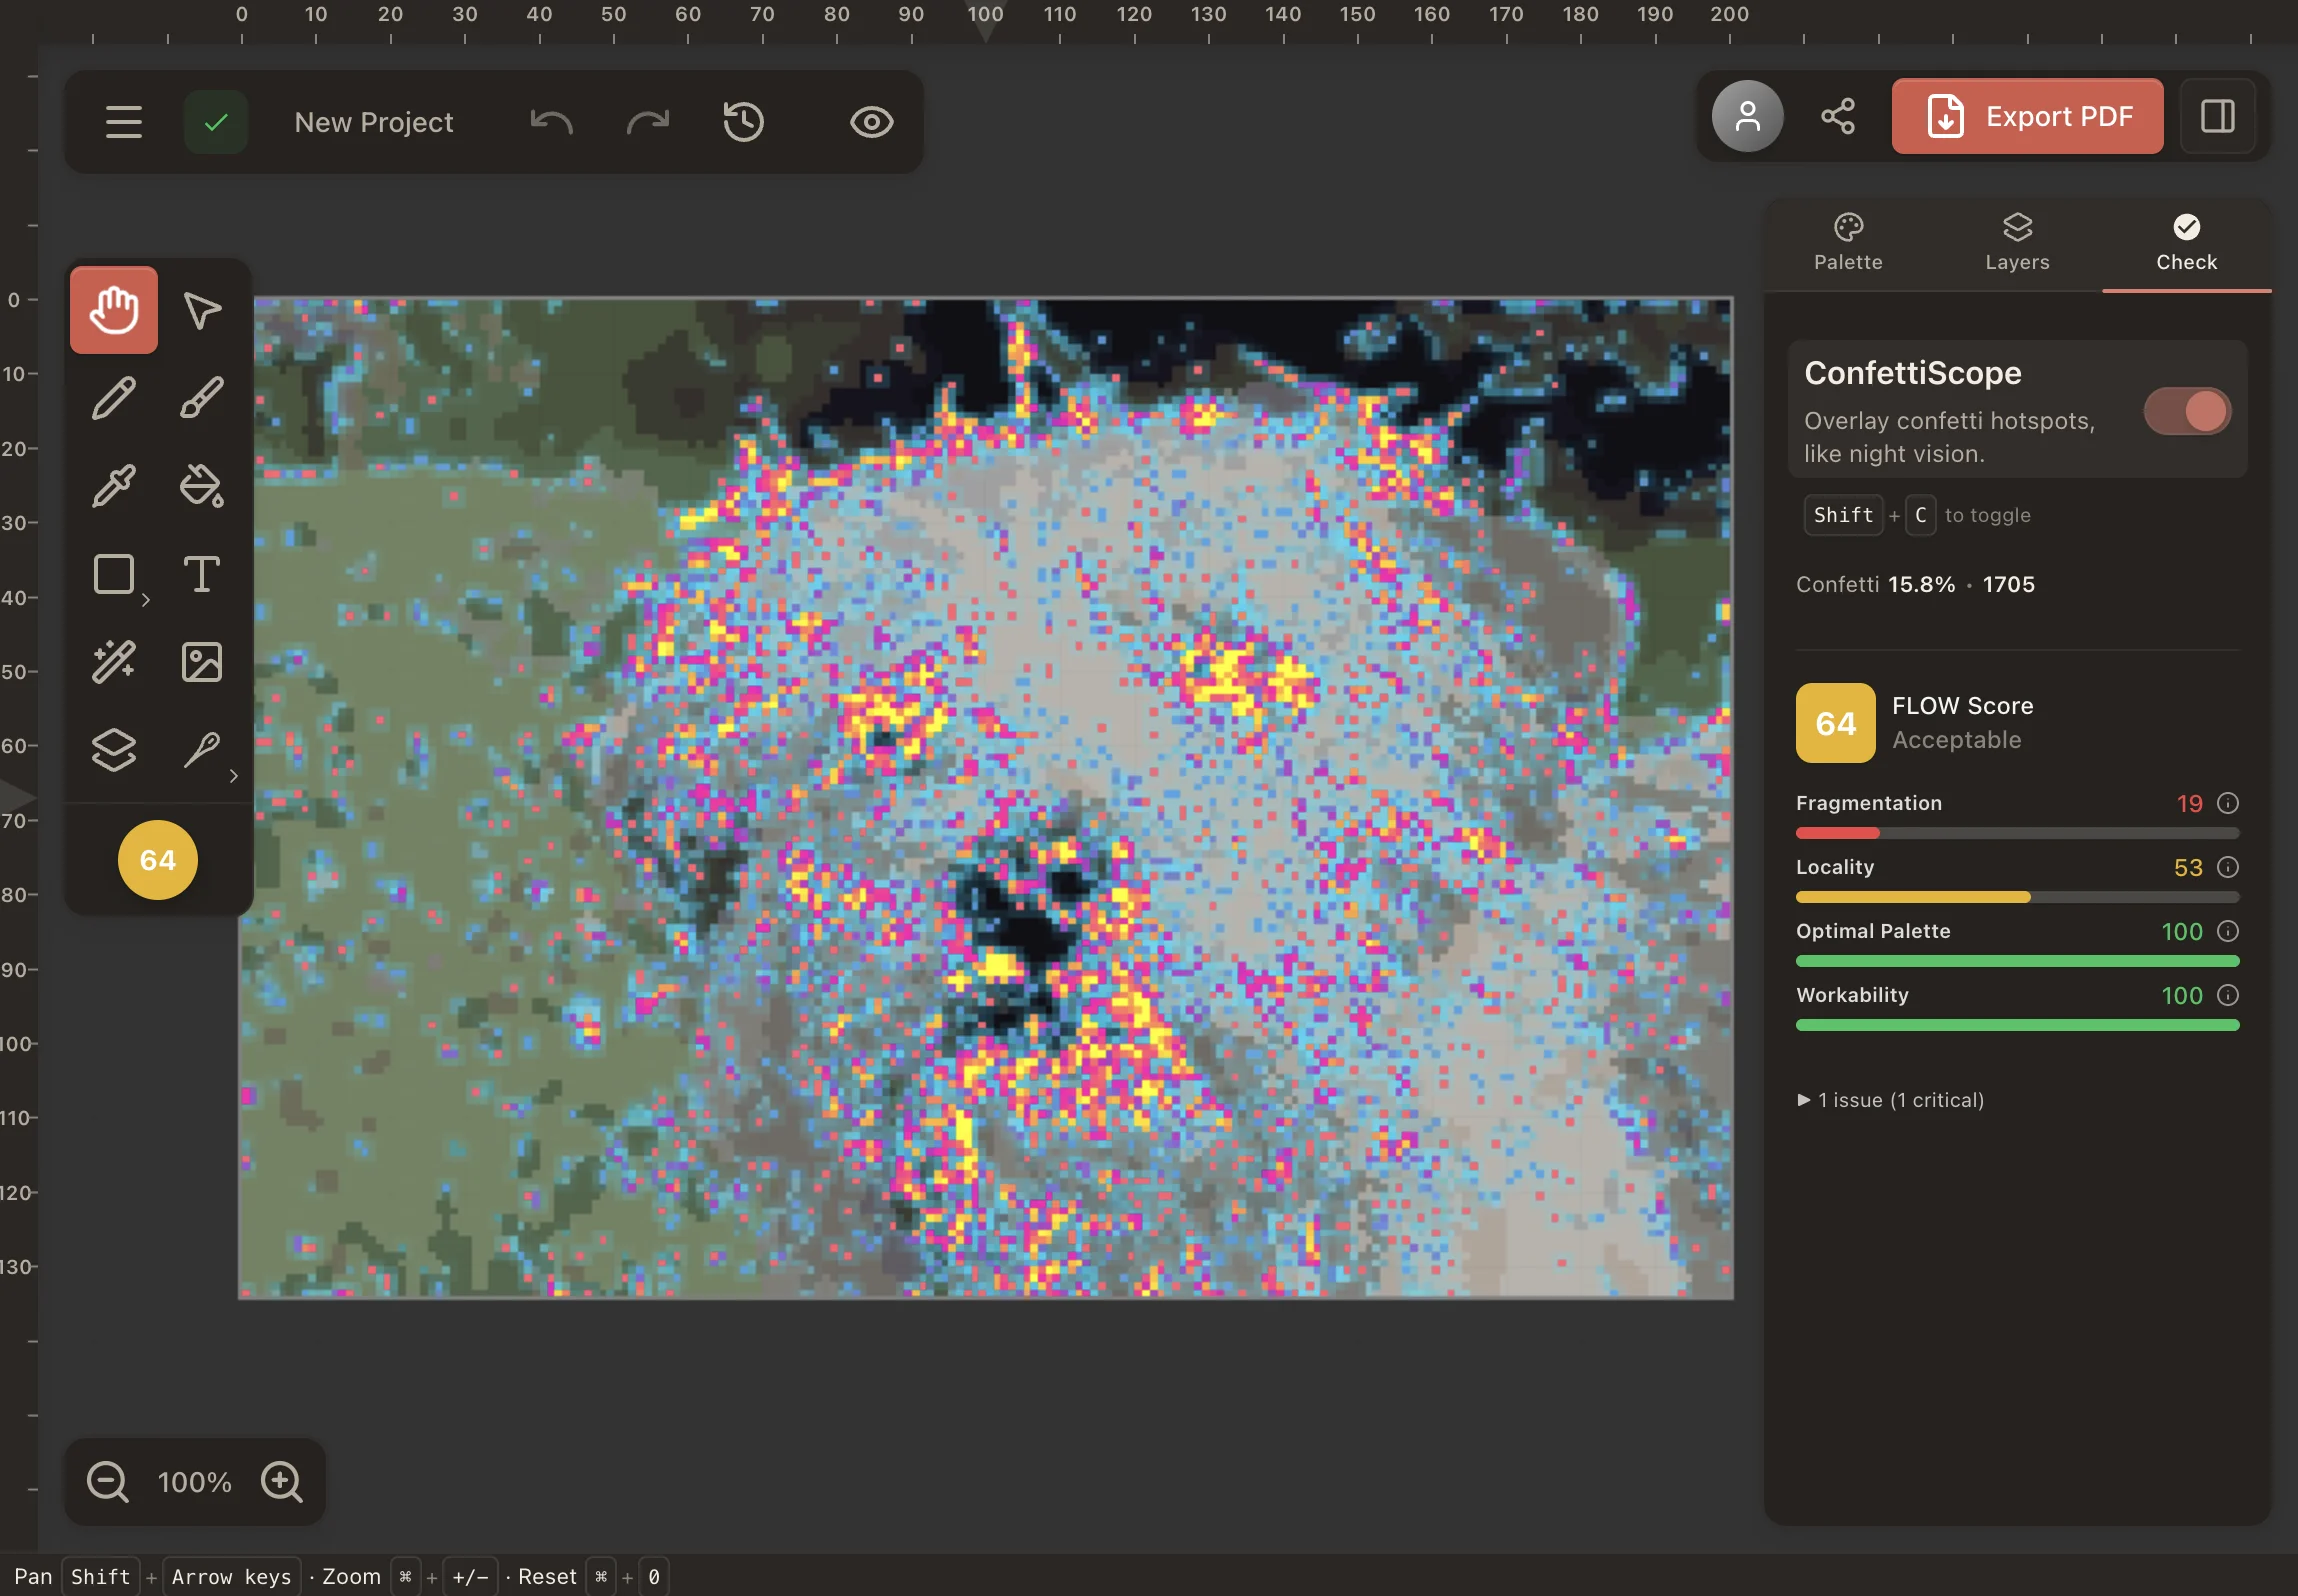
Task: Pick the Eyedropper color sampler tool
Action: click(x=114, y=486)
